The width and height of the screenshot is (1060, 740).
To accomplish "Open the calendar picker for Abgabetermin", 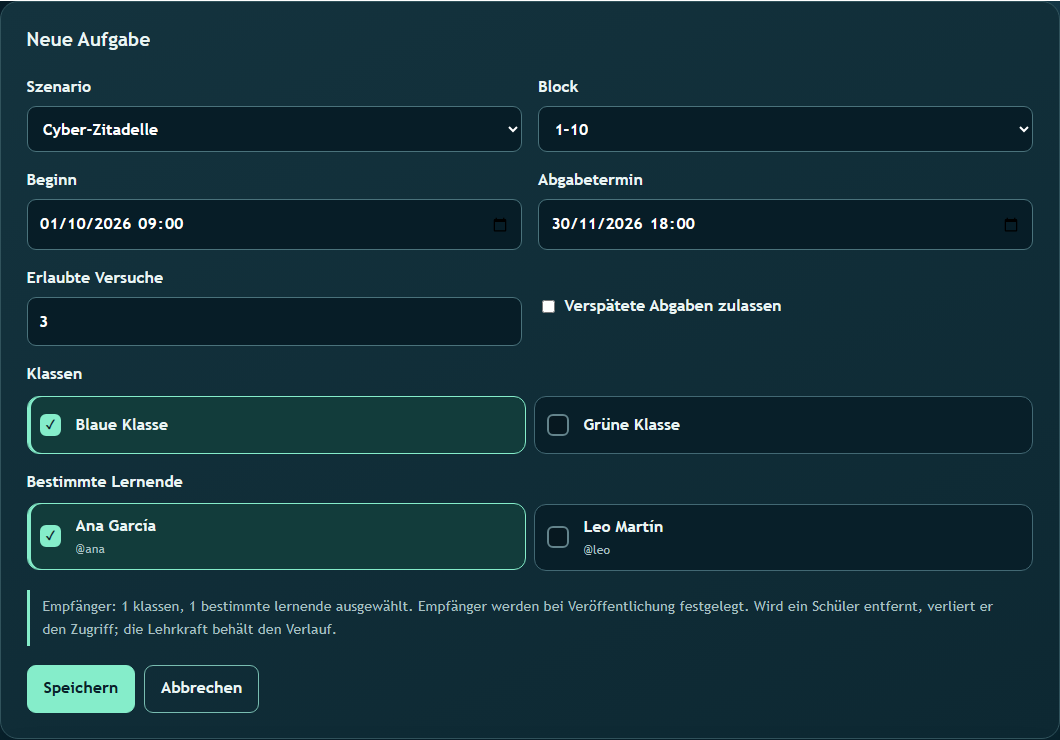I will tap(1011, 224).
